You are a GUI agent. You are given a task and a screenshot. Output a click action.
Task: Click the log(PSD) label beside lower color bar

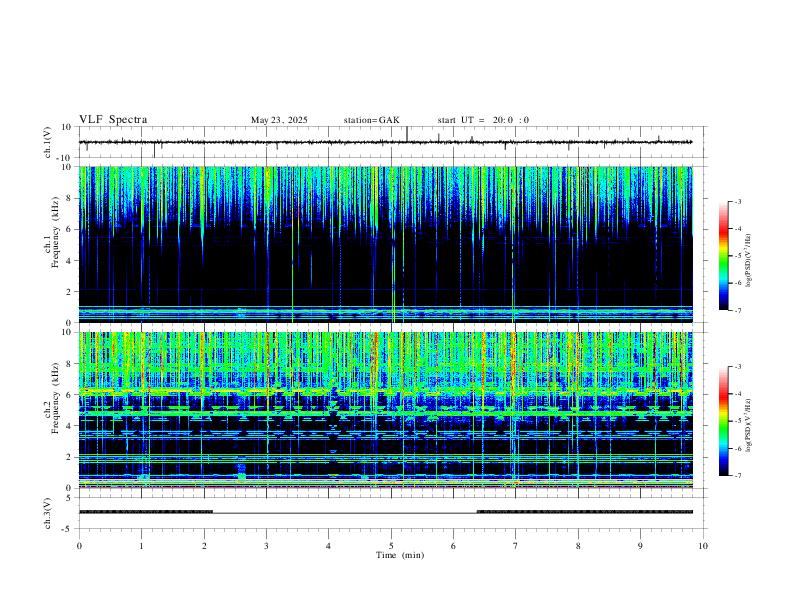point(749,425)
